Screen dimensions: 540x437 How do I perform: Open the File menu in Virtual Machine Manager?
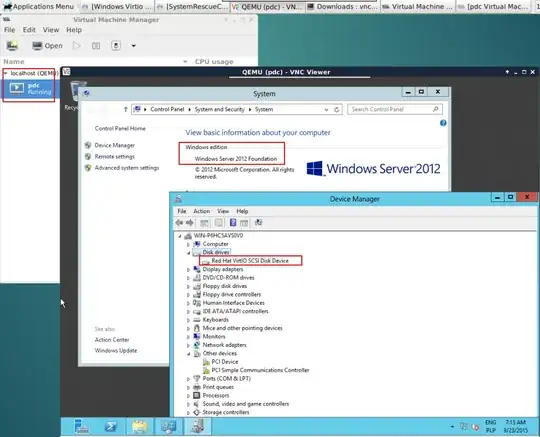(10, 30)
